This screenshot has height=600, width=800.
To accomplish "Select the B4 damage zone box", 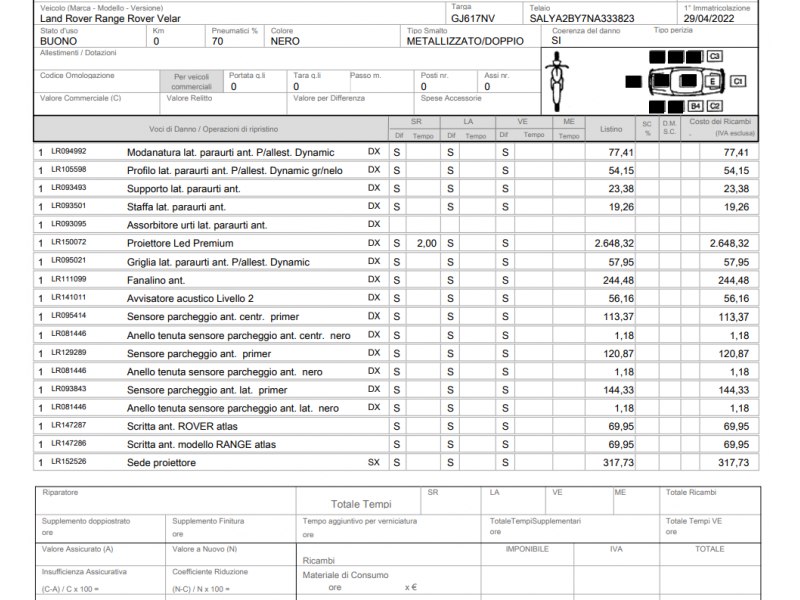I will coord(695,106).
